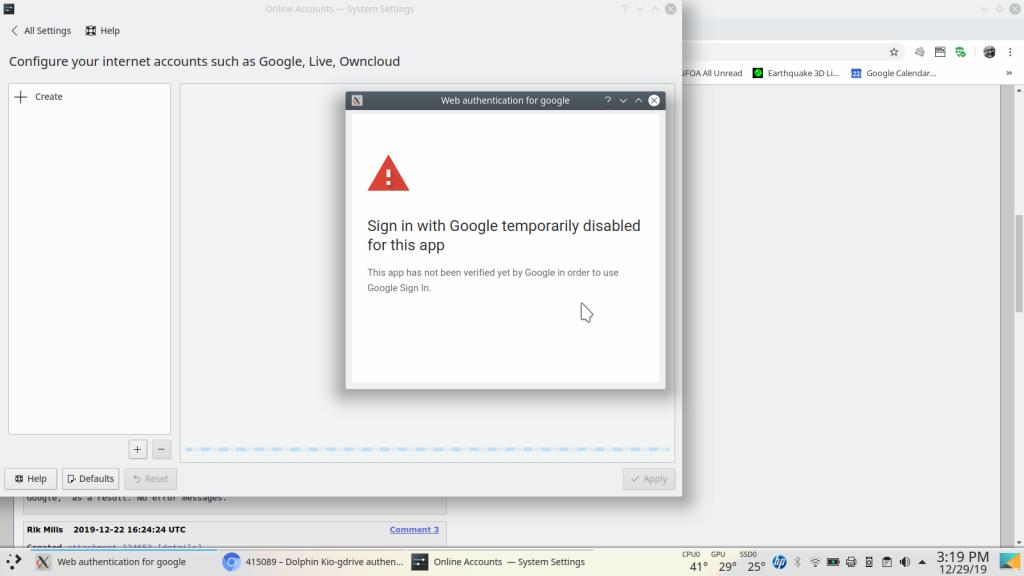
Task: Open the Wi-Fi network tray icon
Action: pos(815,562)
